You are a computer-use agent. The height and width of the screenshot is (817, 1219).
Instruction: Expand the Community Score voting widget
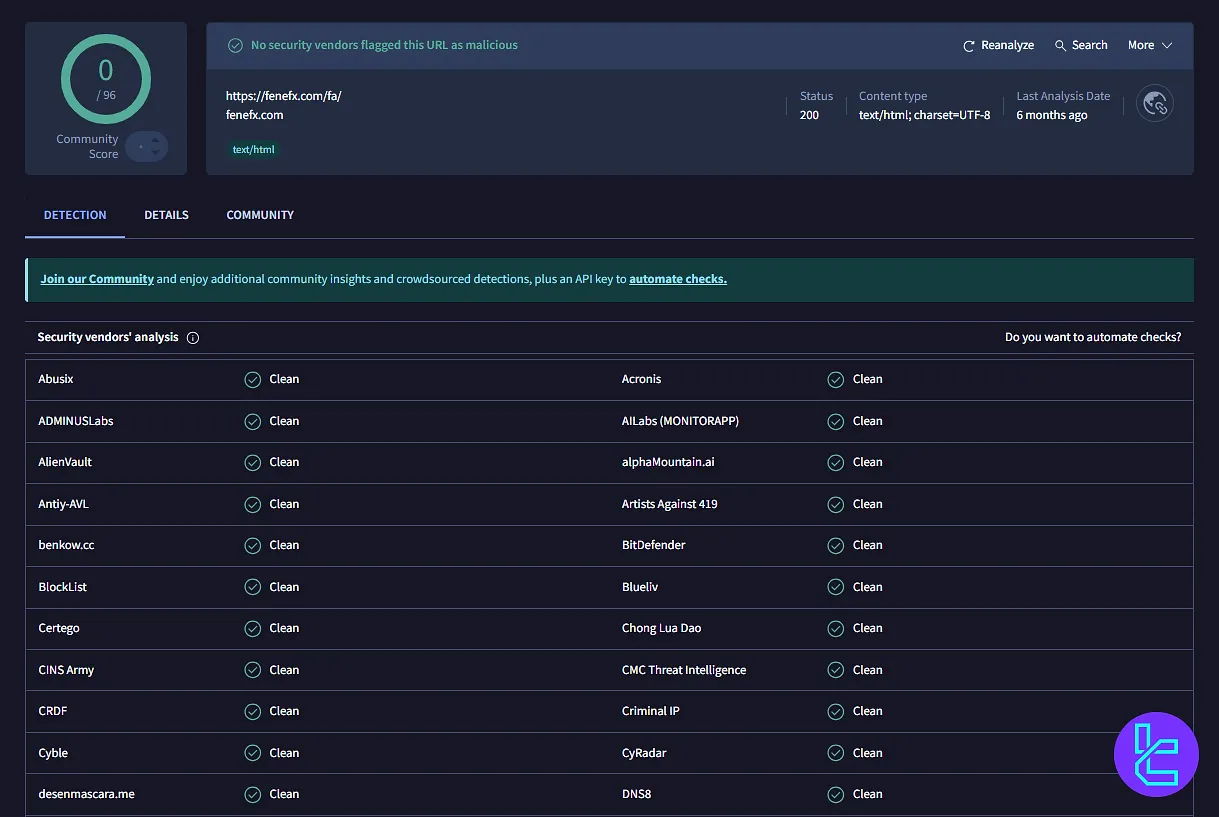pyautogui.click(x=146, y=146)
